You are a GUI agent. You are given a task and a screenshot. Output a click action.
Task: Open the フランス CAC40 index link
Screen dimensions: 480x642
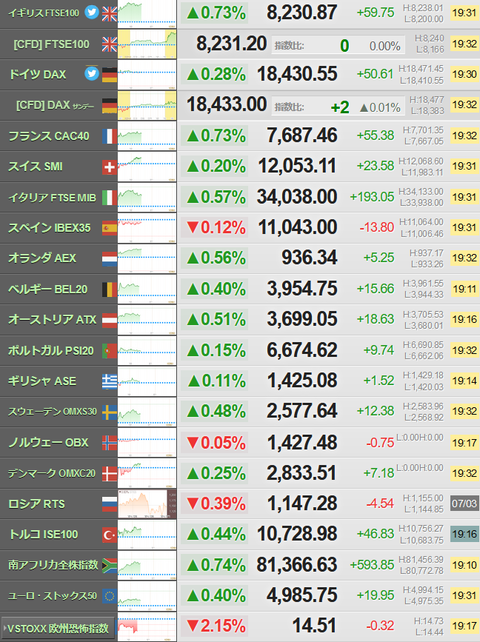[x=49, y=136]
